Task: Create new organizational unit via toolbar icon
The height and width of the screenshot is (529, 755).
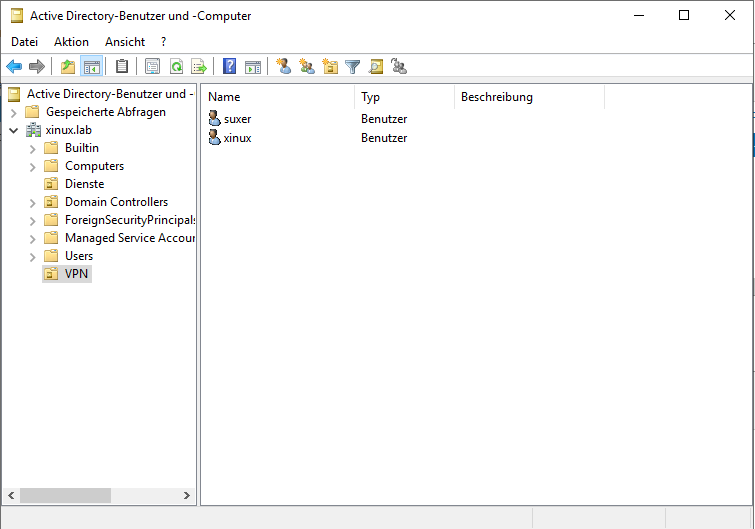Action: pos(330,67)
